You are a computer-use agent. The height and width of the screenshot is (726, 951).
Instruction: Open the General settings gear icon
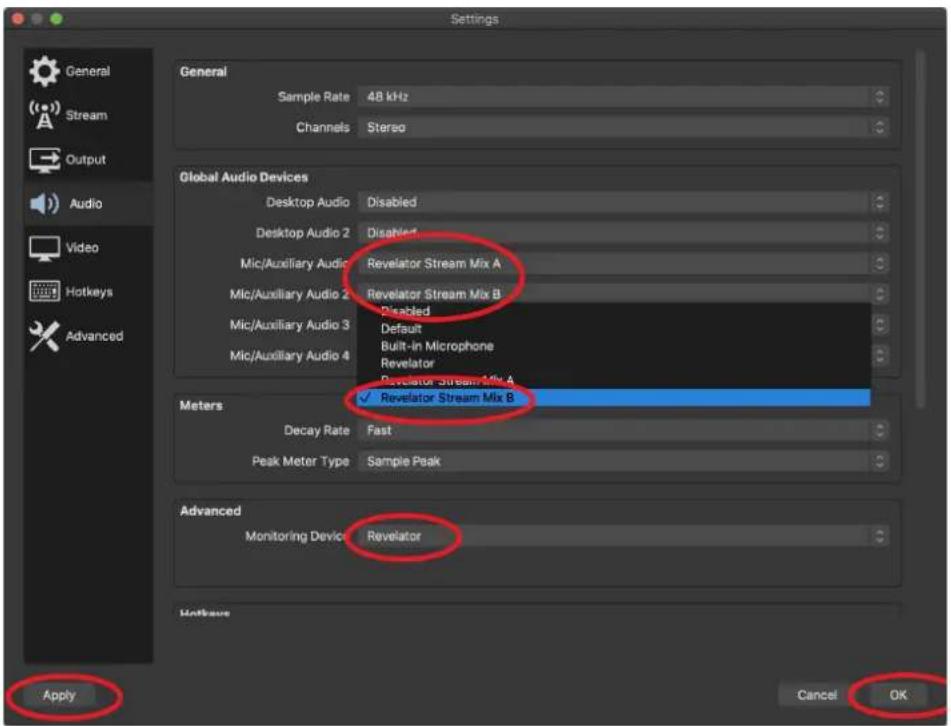44,71
